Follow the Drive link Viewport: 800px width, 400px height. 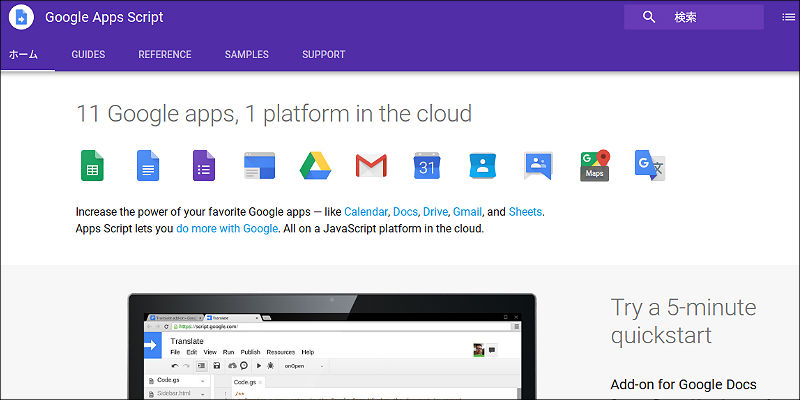(x=435, y=212)
